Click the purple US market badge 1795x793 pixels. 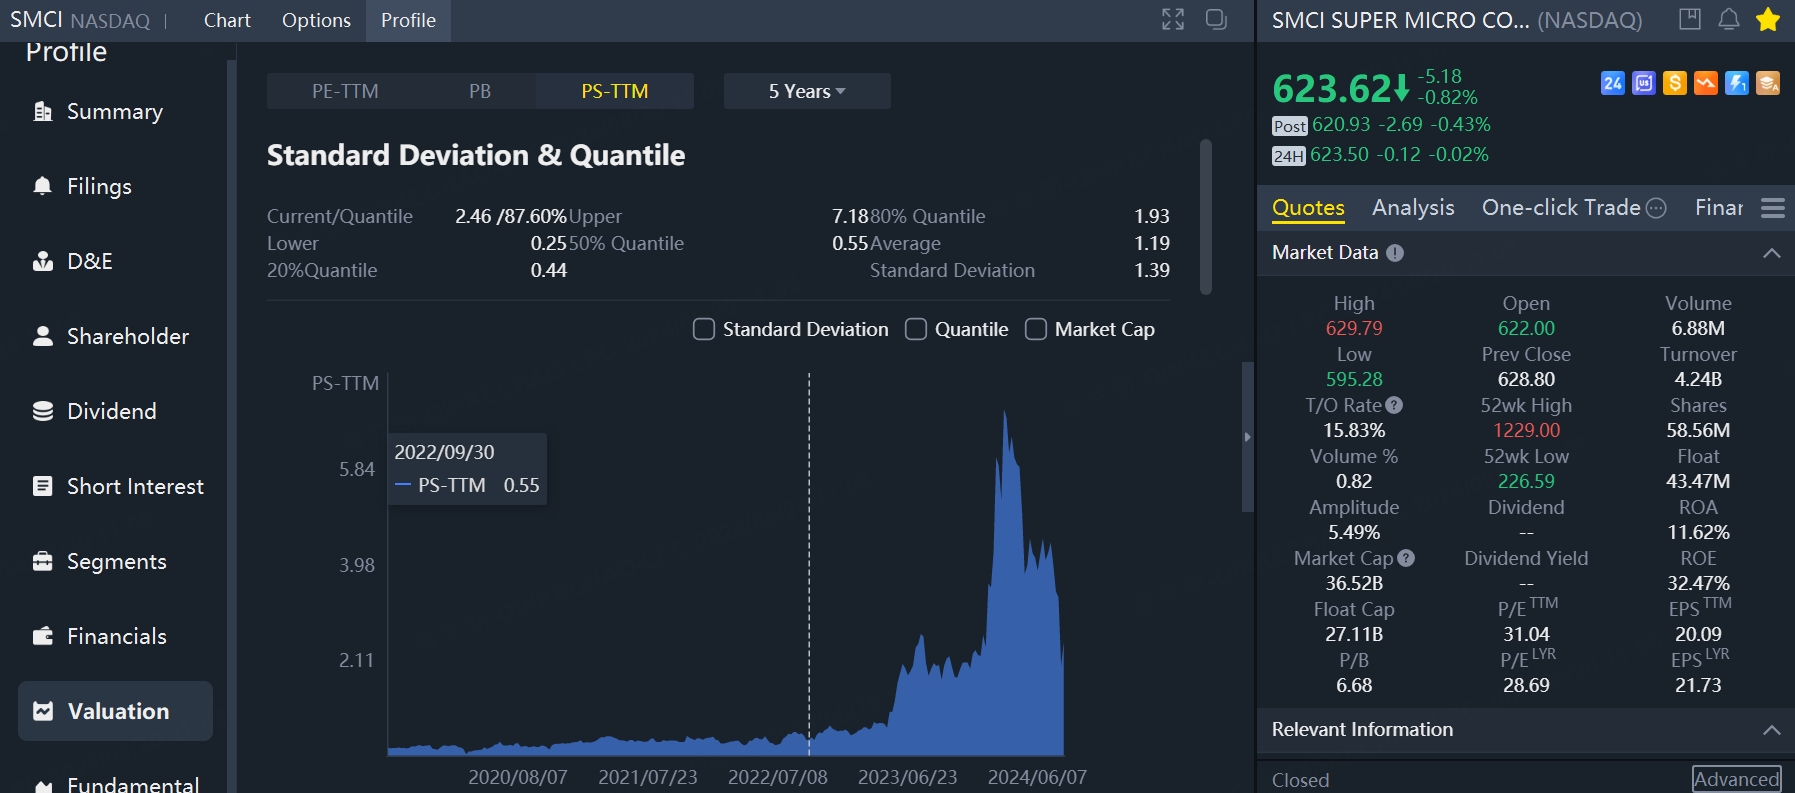1644,83
